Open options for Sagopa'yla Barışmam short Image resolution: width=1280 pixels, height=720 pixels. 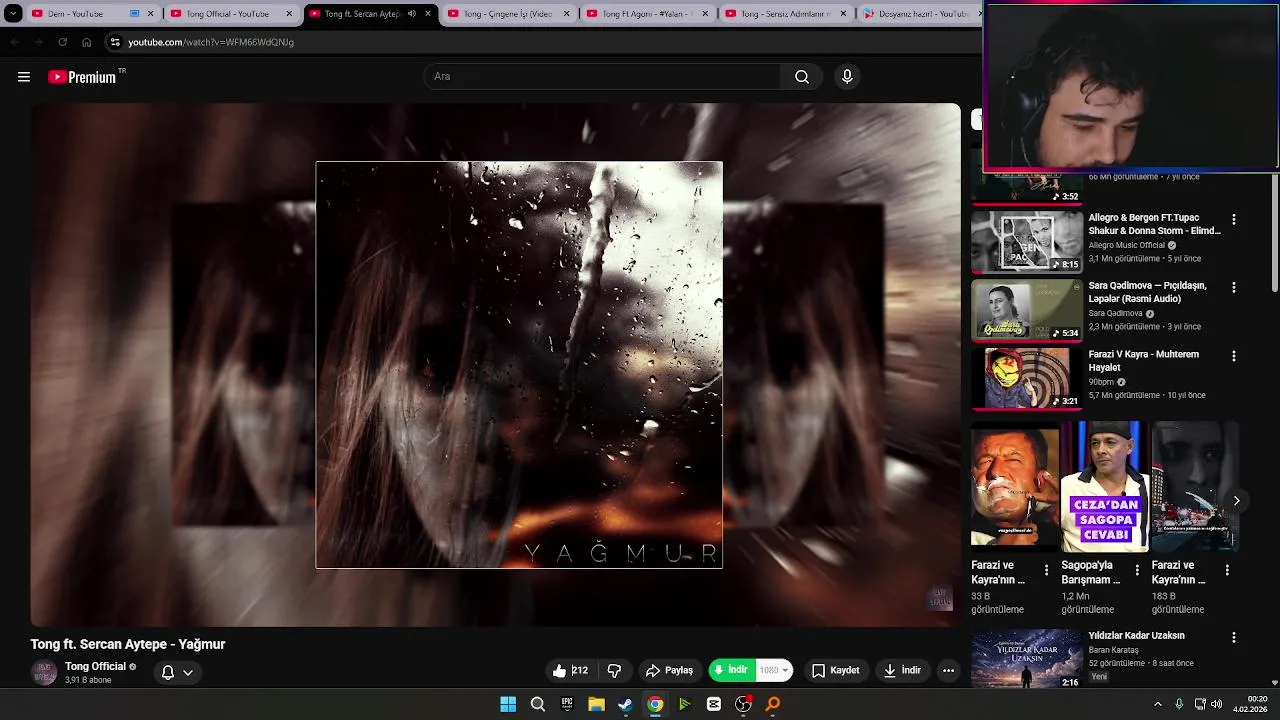1137,570
